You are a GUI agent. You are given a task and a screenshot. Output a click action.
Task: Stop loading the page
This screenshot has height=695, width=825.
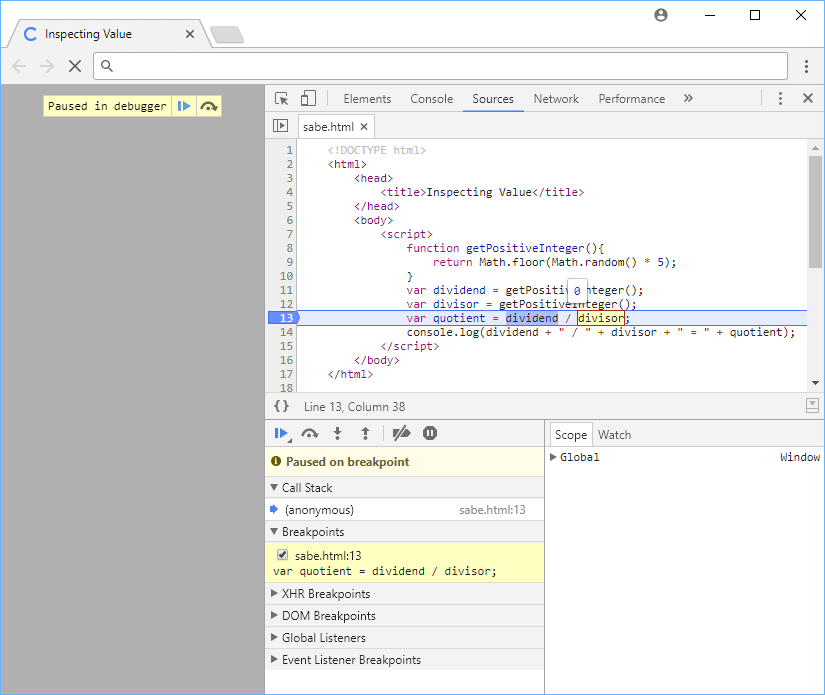point(75,66)
